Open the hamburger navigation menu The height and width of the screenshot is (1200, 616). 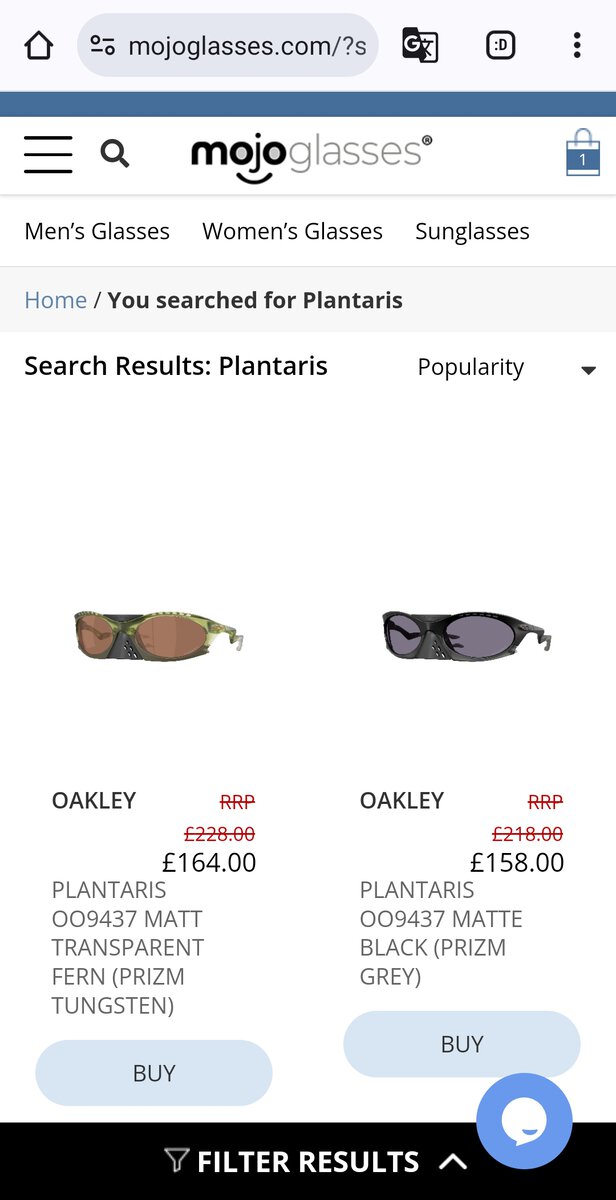point(48,154)
